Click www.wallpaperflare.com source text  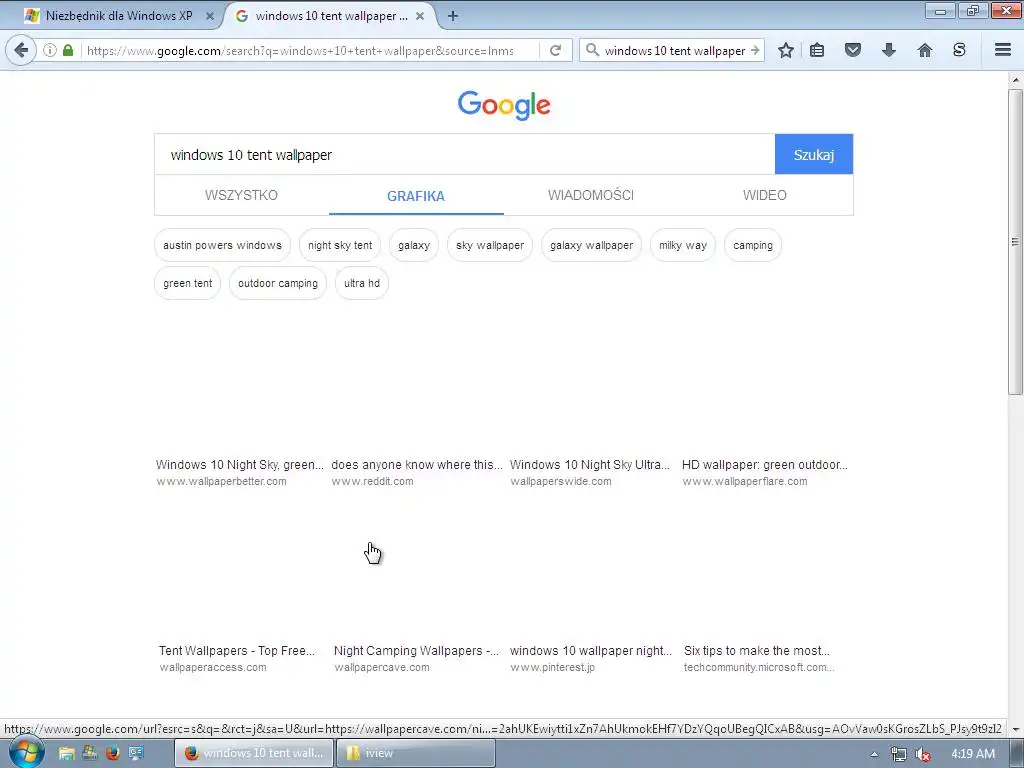(745, 481)
